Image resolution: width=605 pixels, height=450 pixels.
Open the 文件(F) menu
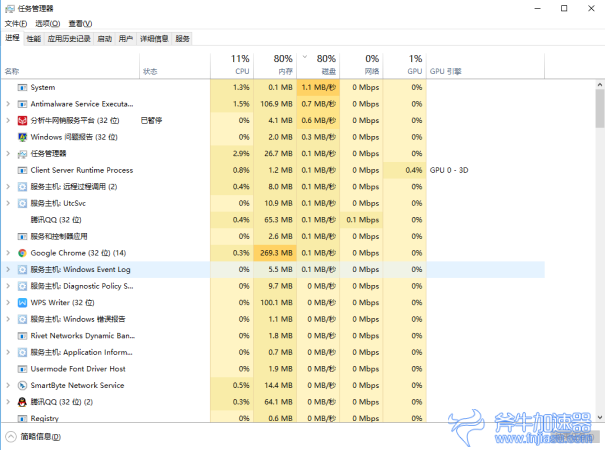[16, 24]
